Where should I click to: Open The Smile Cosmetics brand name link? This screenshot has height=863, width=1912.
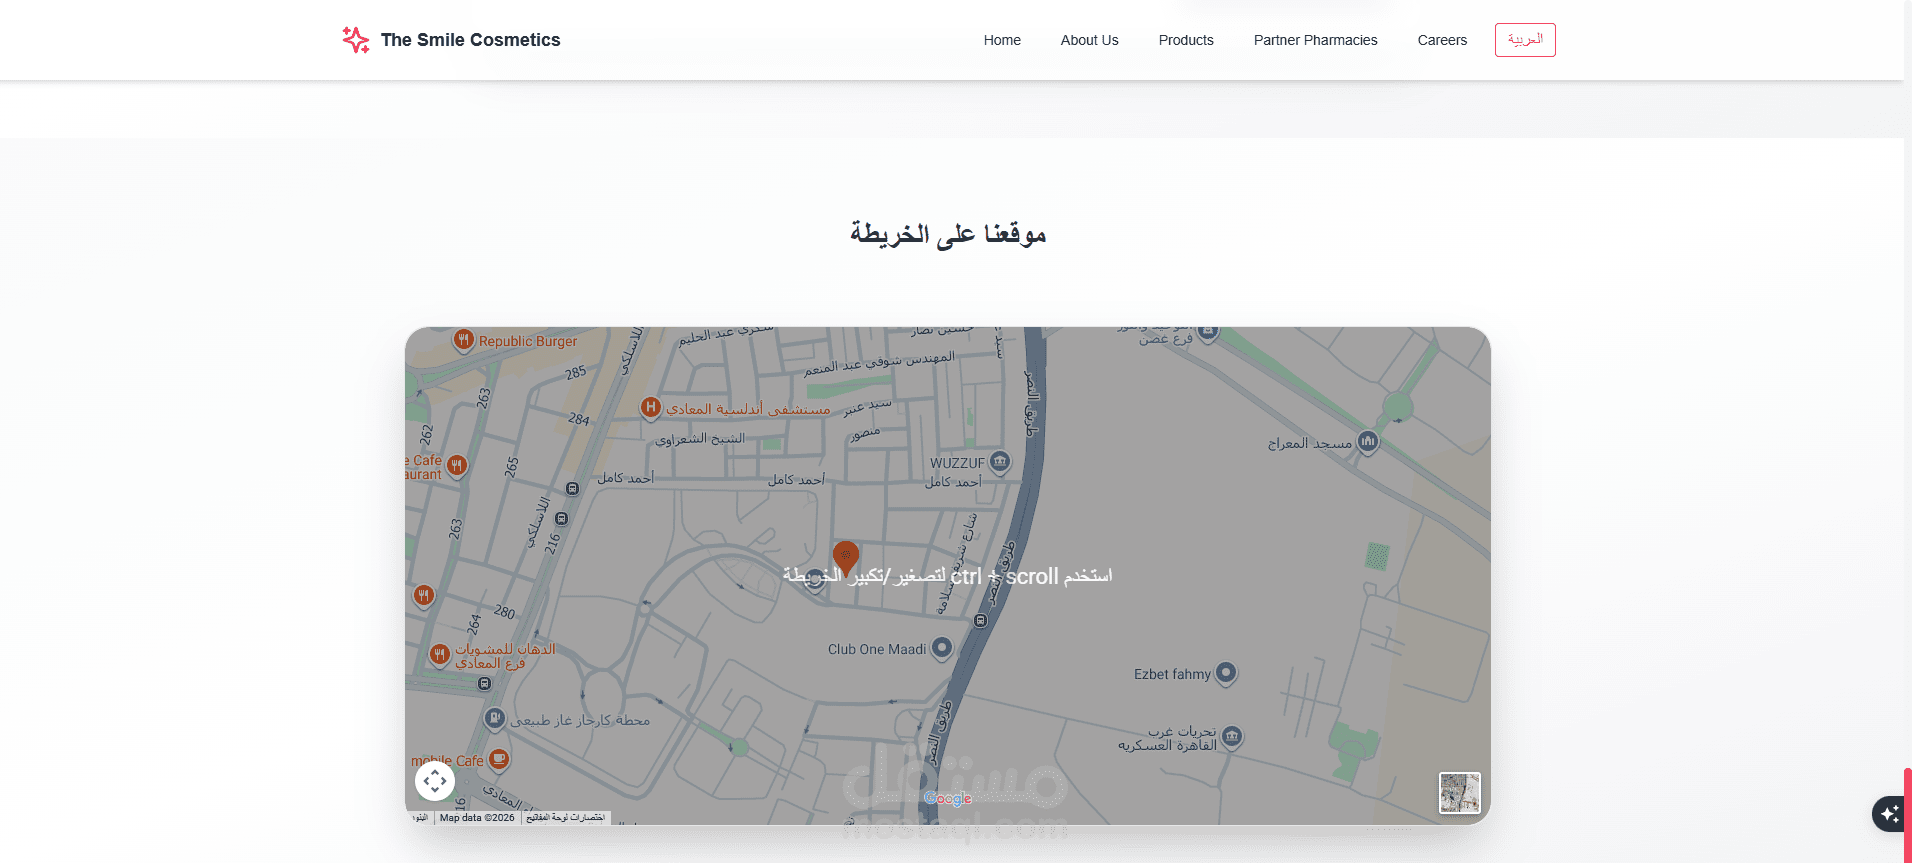coord(470,40)
